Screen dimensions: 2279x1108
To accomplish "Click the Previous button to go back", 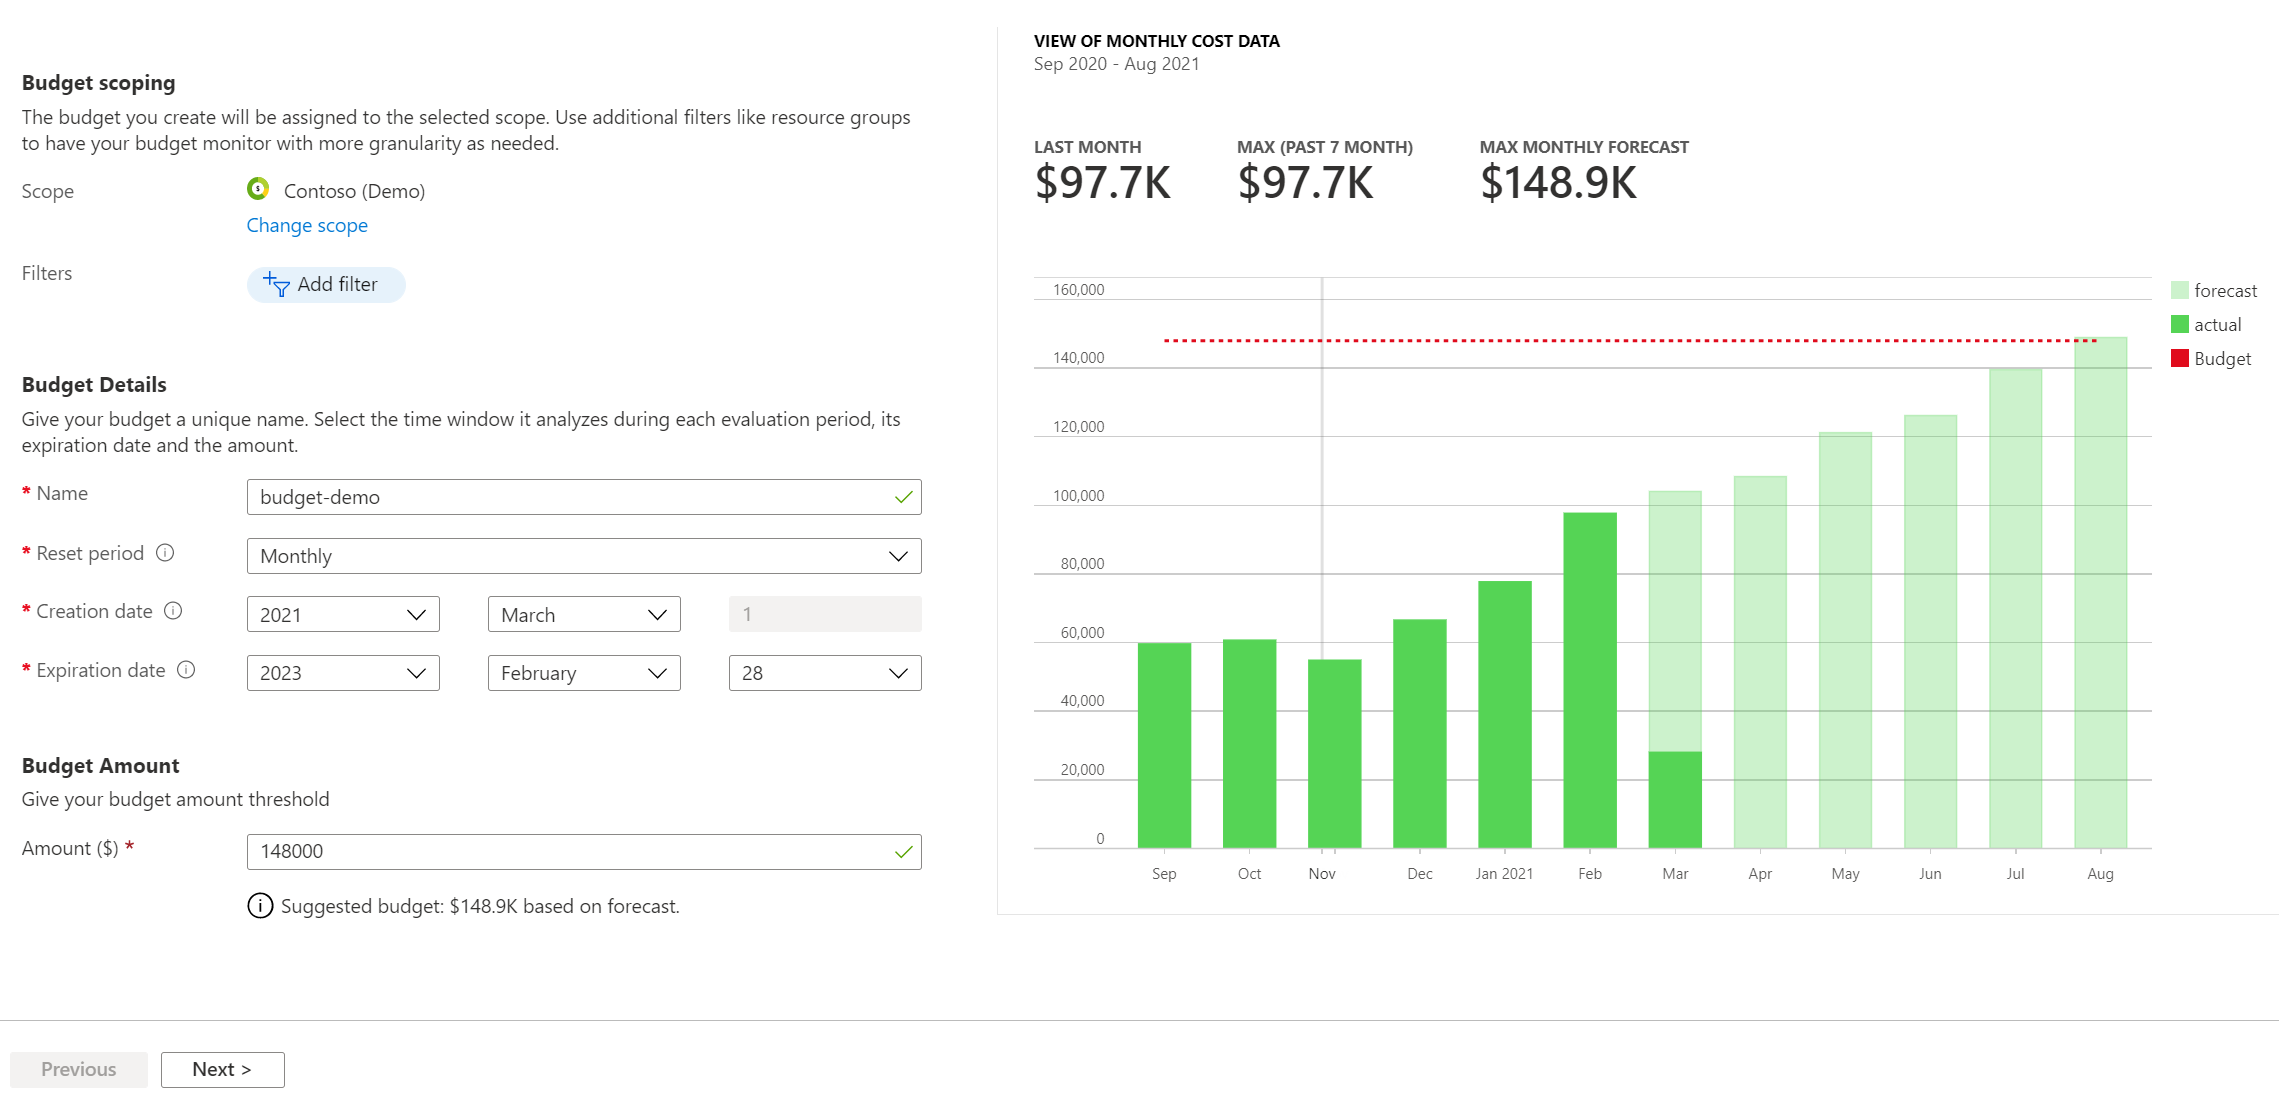I will (80, 1069).
